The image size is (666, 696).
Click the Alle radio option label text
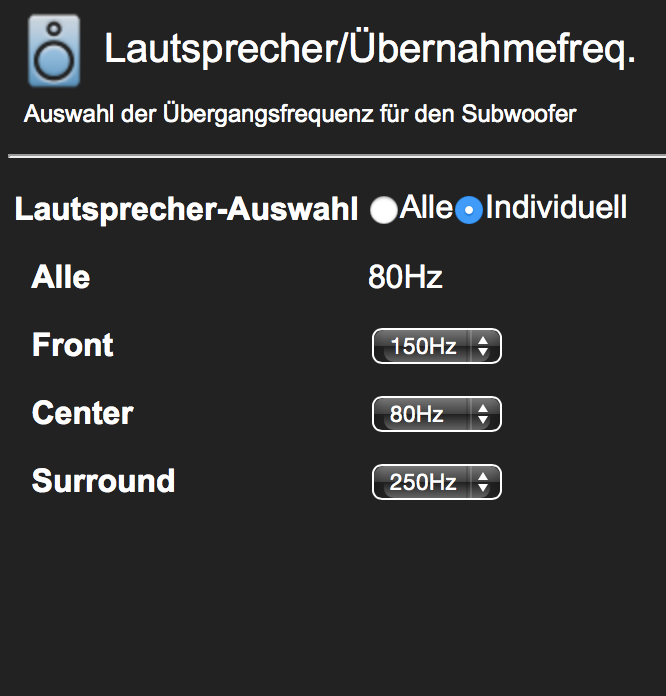427,208
